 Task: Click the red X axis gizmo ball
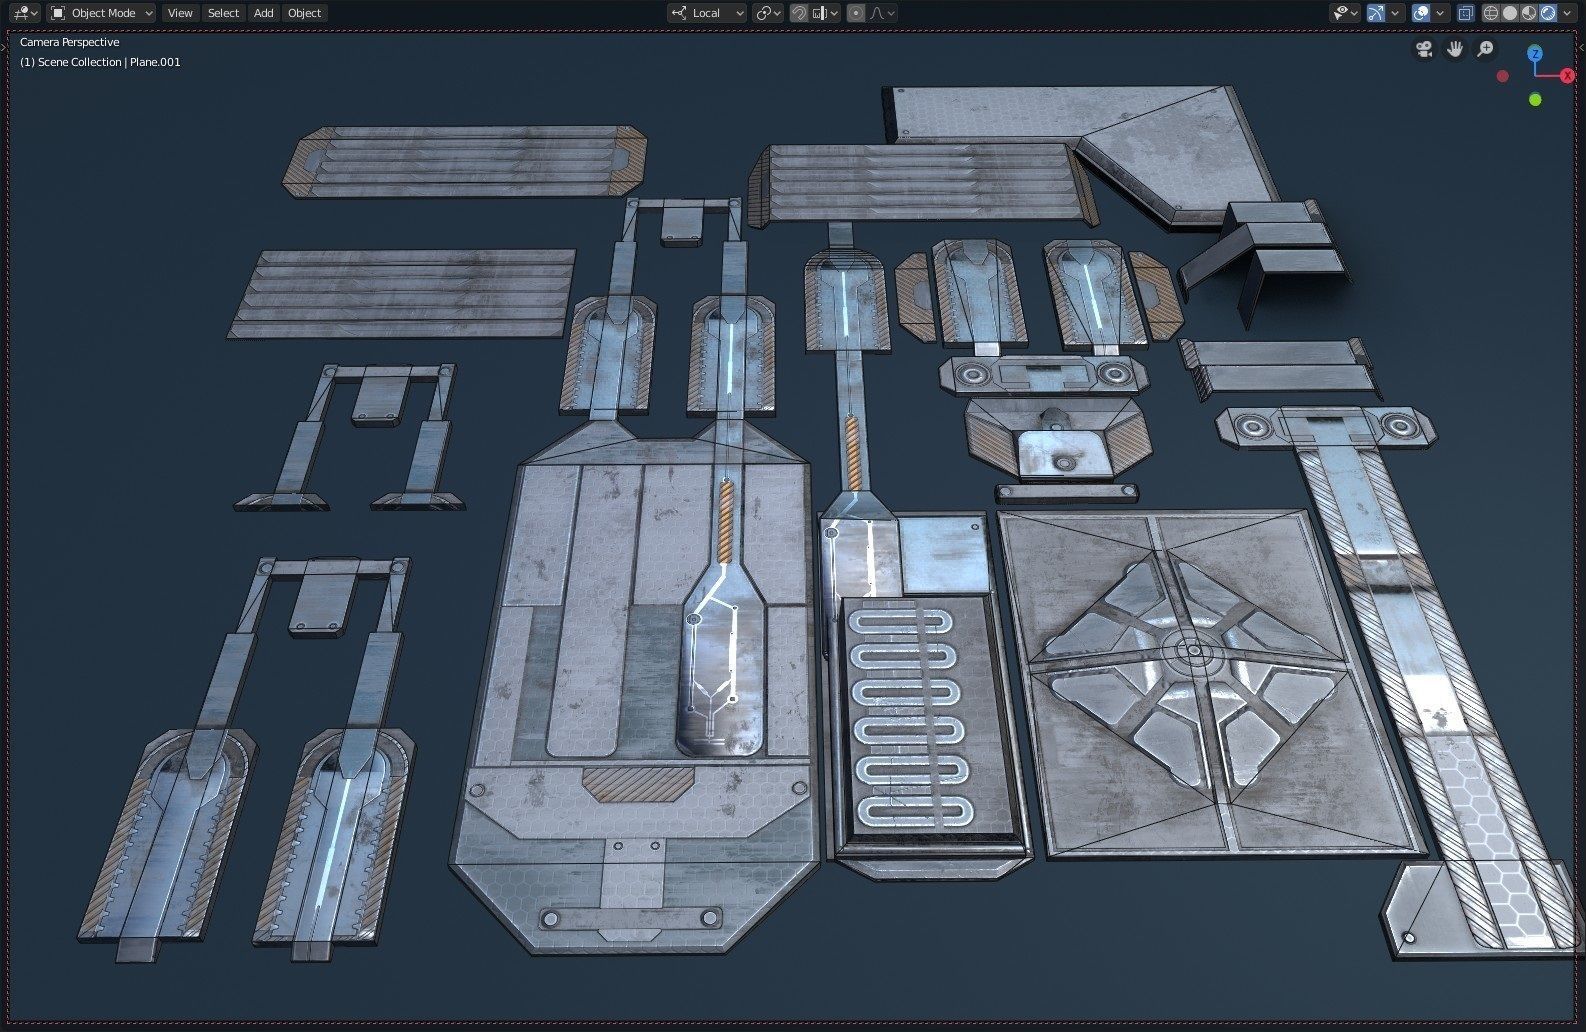pyautogui.click(x=1568, y=76)
